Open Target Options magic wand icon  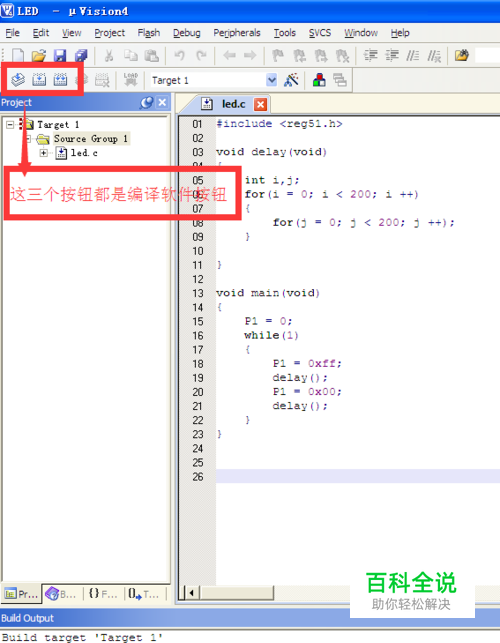coord(291,80)
